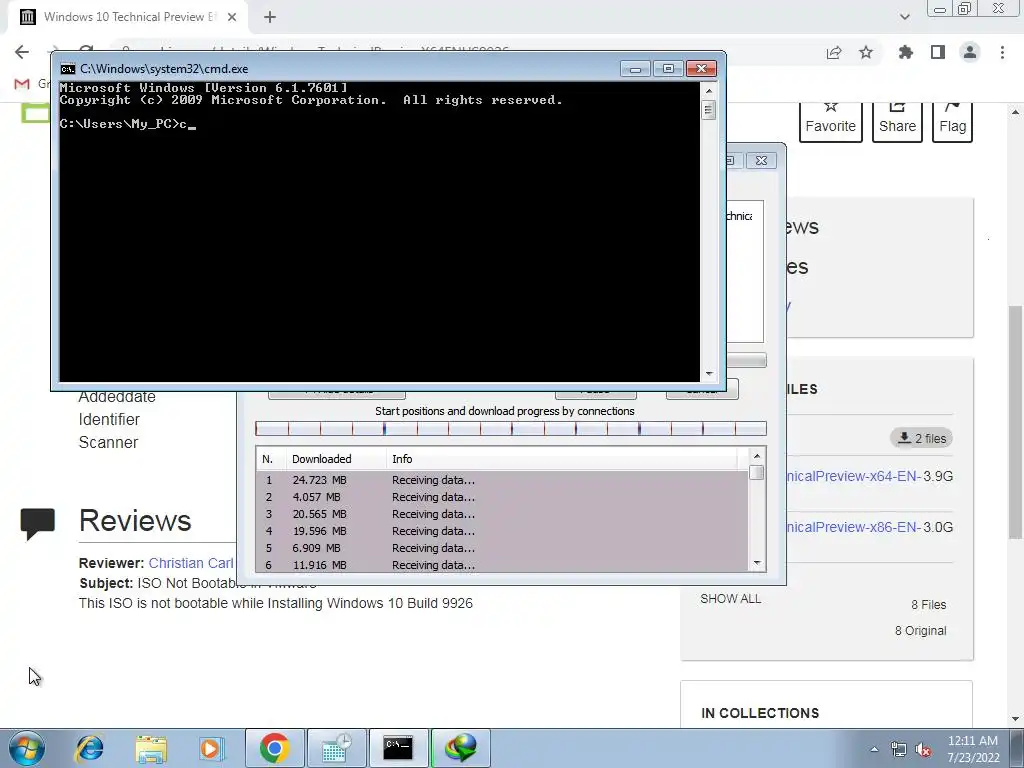Click the Scanner metadata label
The image size is (1024, 768).
coord(108,442)
